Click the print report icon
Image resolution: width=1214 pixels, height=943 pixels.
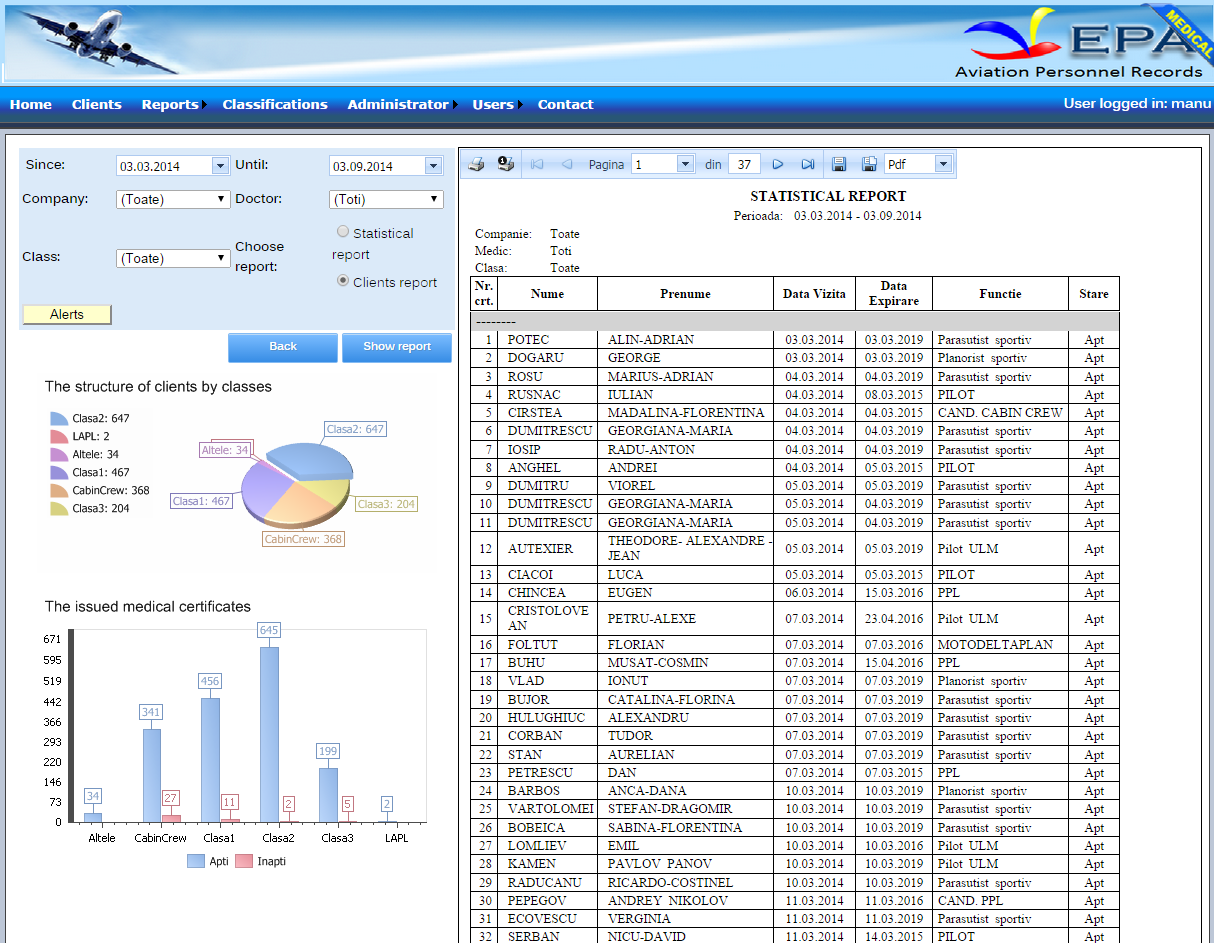477,164
